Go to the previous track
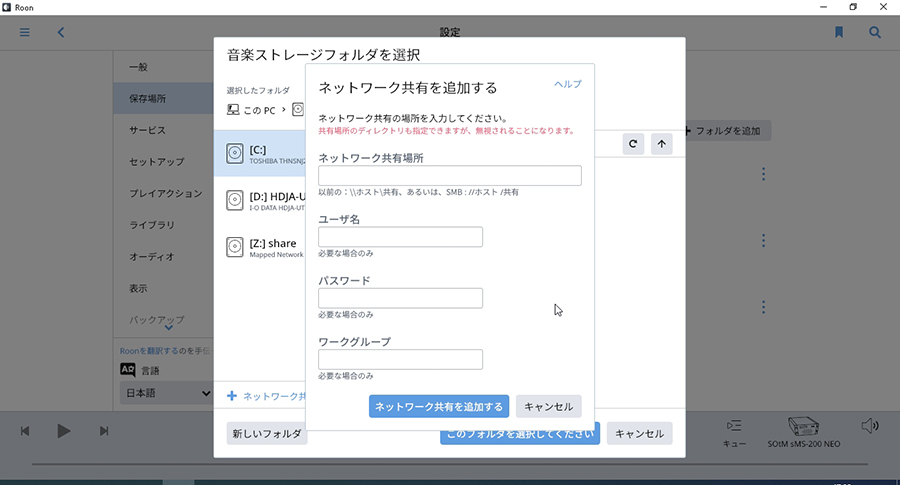This screenshot has height=485, width=900. (x=25, y=430)
